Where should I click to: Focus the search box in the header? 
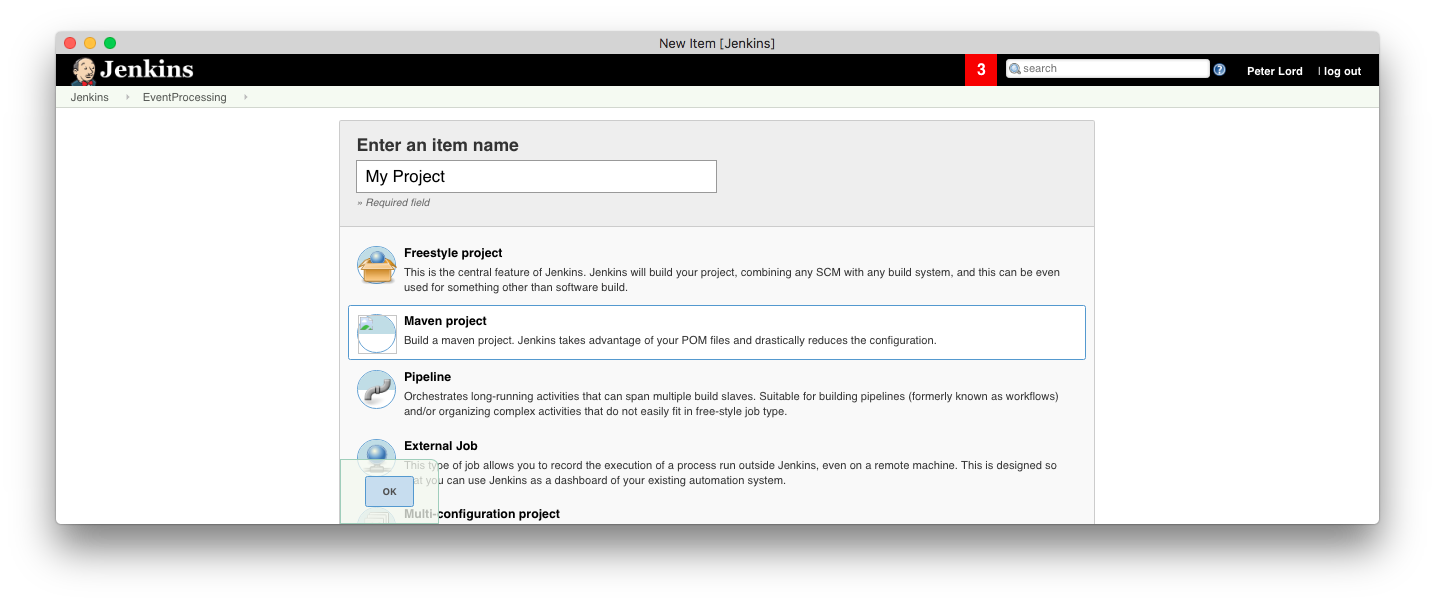pyautogui.click(x=1108, y=69)
